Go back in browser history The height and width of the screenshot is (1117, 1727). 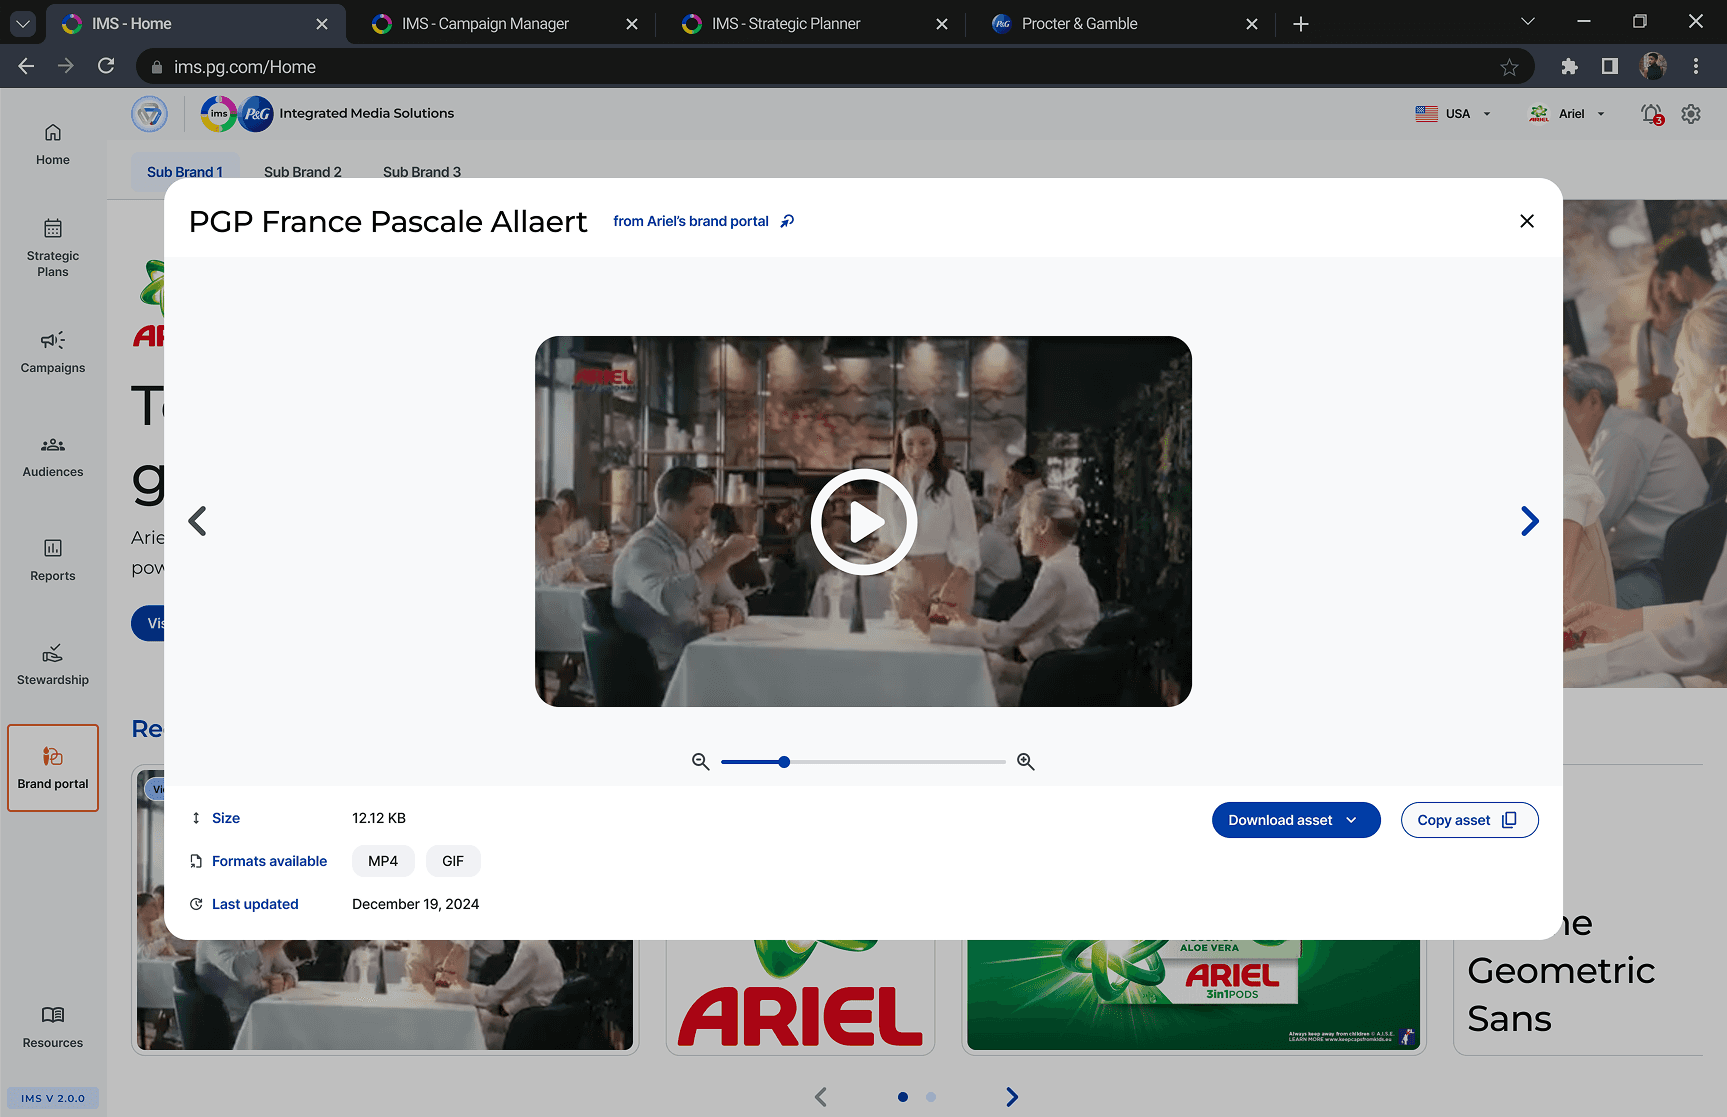tap(27, 67)
